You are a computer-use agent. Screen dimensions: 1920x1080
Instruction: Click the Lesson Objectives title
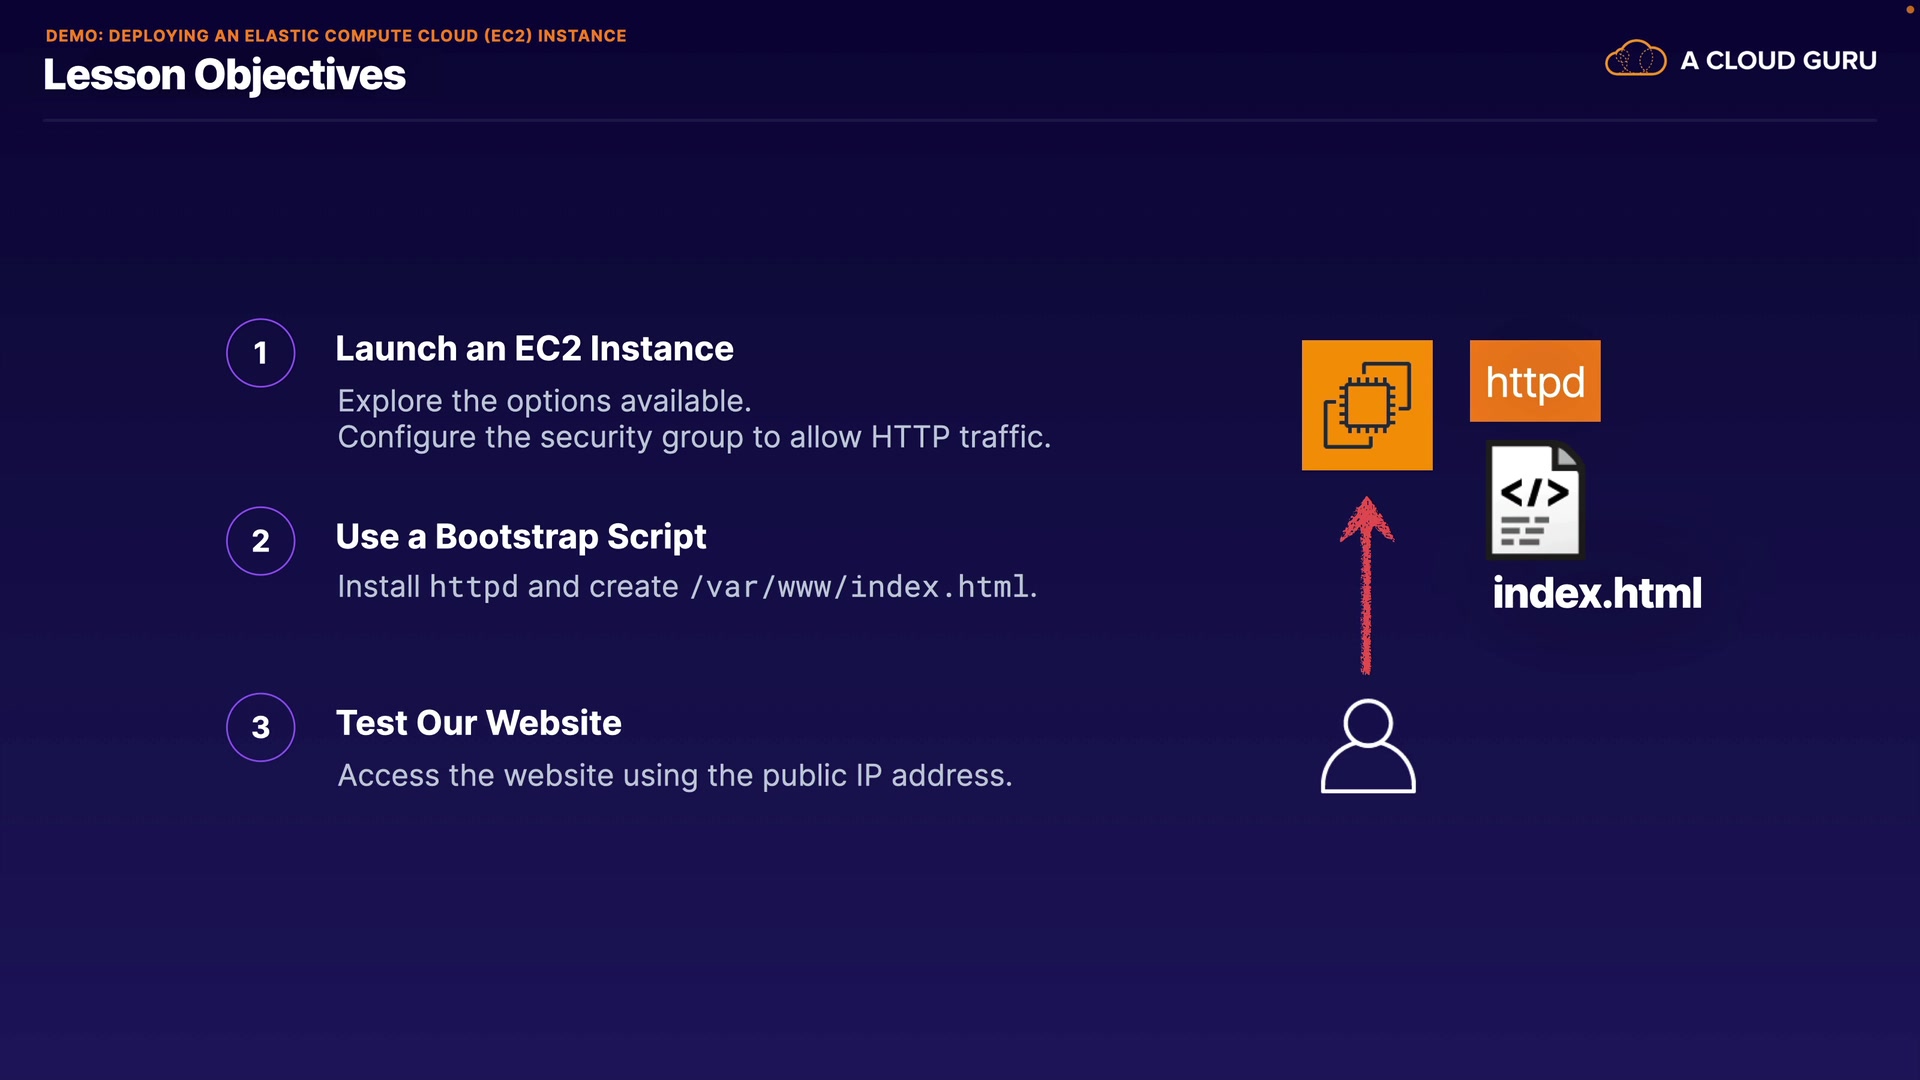click(224, 75)
